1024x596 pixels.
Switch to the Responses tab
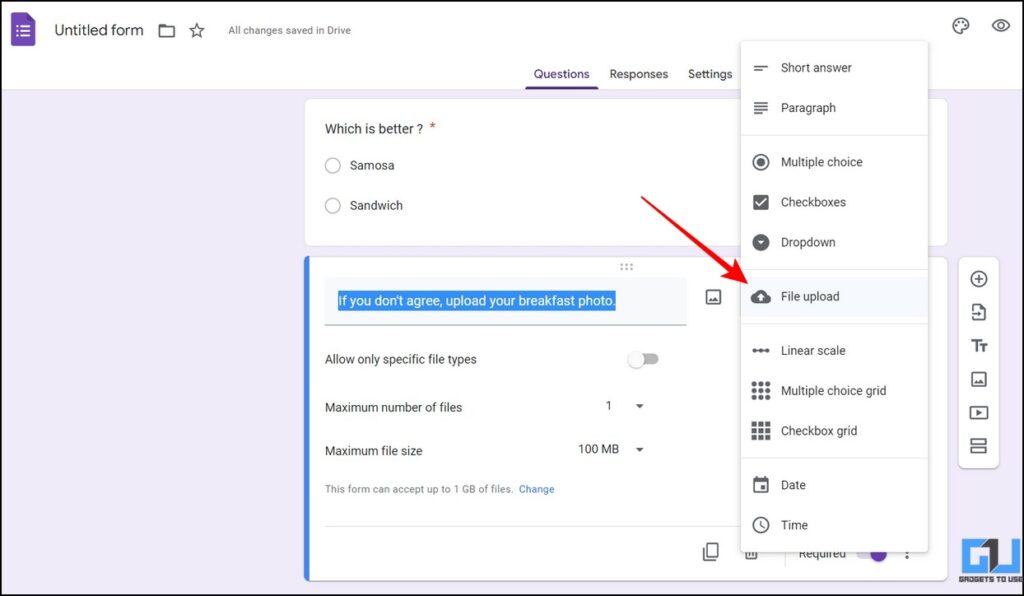tap(638, 74)
